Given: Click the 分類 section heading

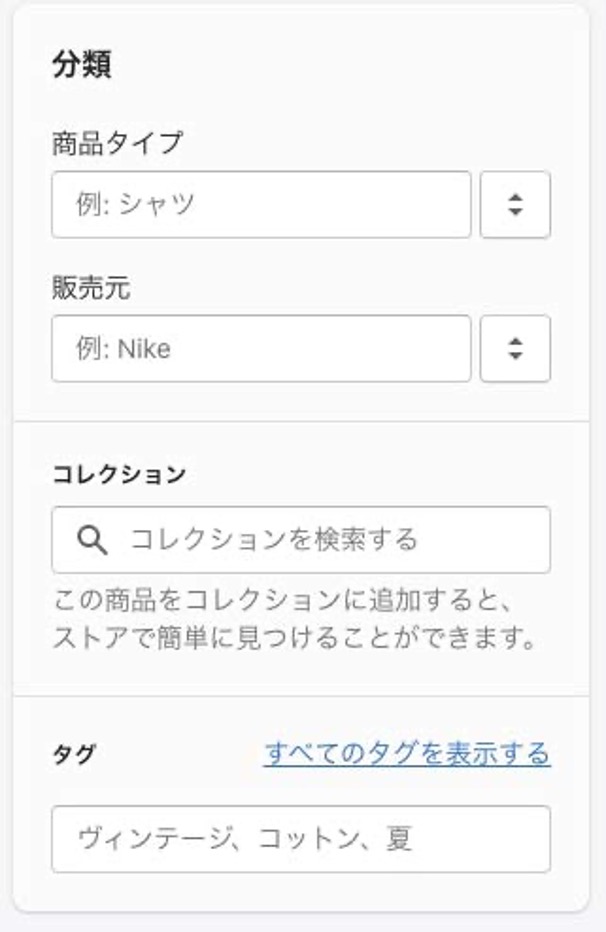Looking at the screenshot, I should coord(81,66).
